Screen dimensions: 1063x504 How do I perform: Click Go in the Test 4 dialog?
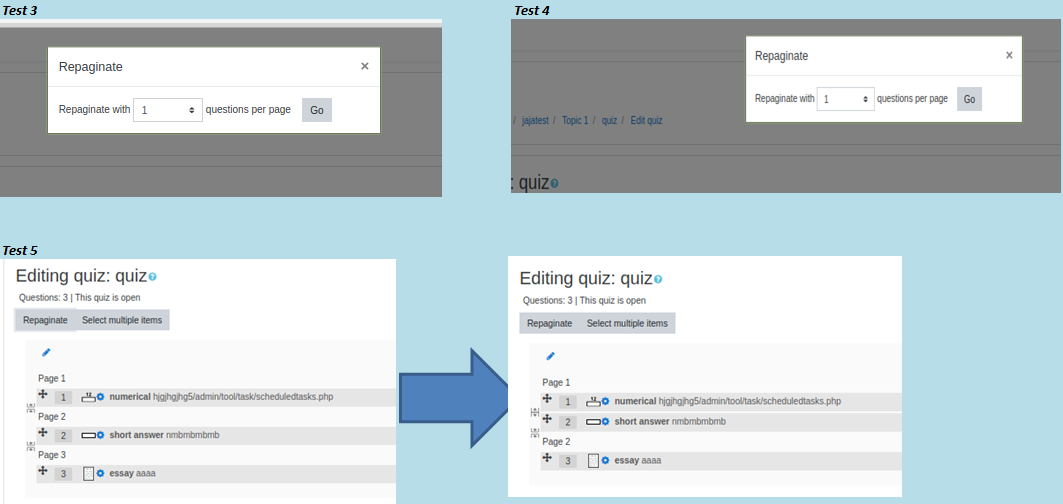pos(969,99)
